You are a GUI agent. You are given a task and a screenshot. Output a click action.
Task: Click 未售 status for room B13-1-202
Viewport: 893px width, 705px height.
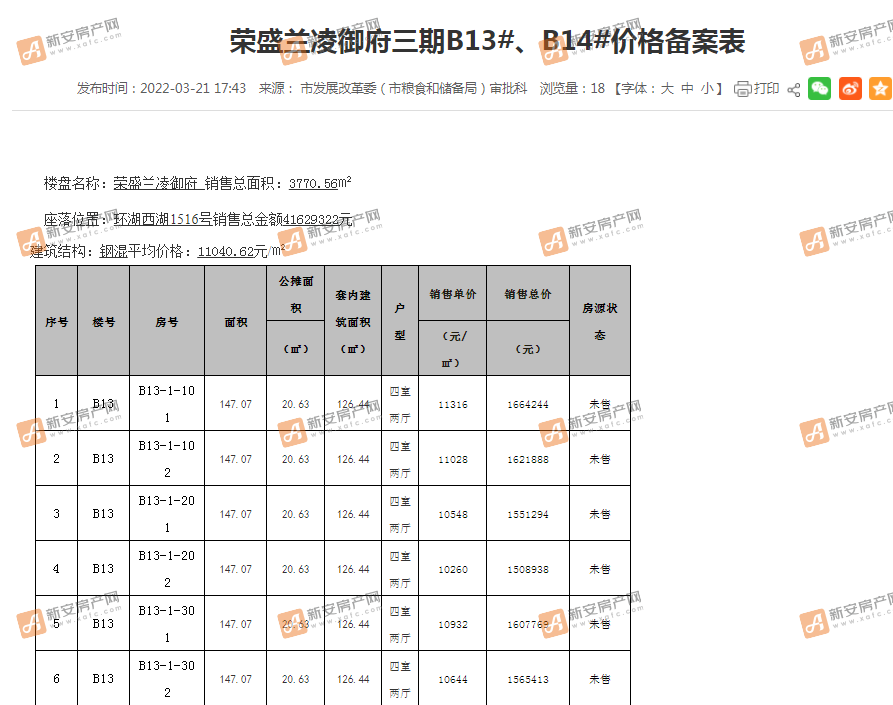pyautogui.click(x=600, y=569)
